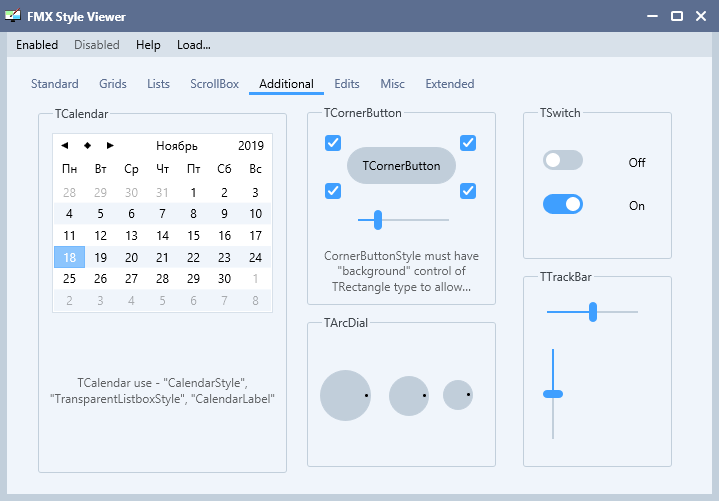This screenshot has height=501, width=719.
Task: Uncheck the bottom-left corner checkbox
Action: (333, 191)
